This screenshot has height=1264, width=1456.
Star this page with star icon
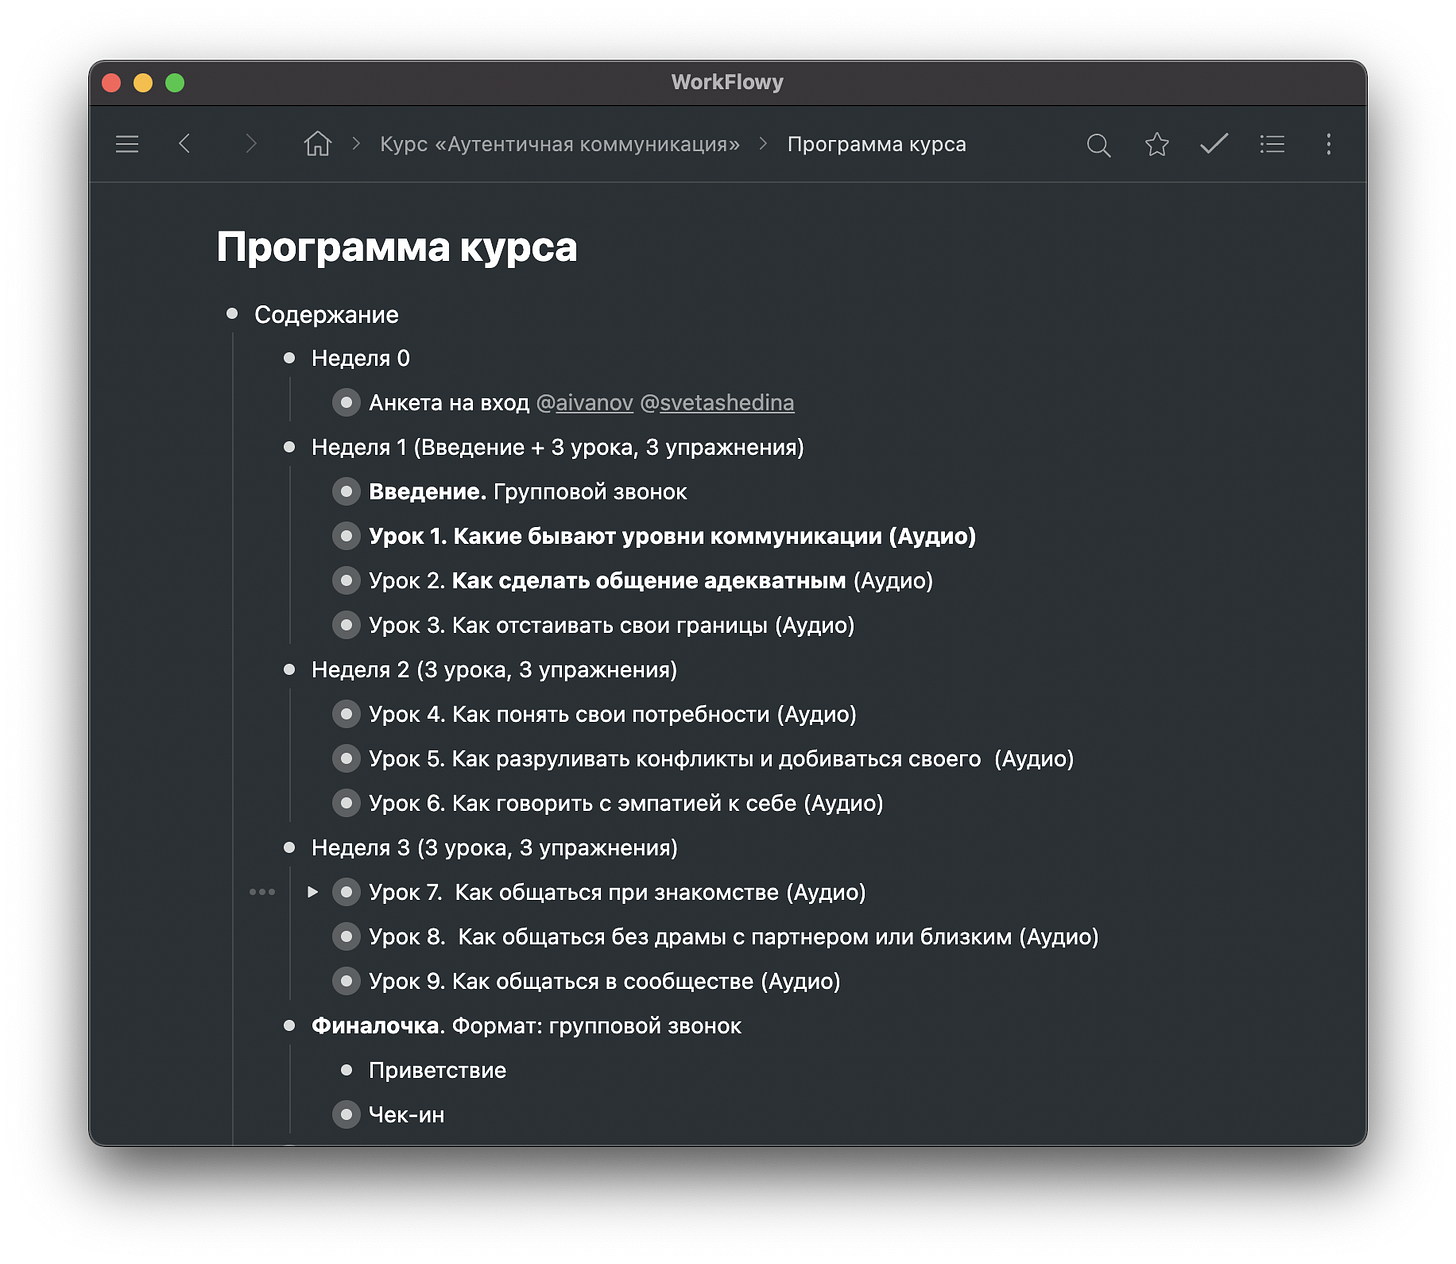[1157, 144]
